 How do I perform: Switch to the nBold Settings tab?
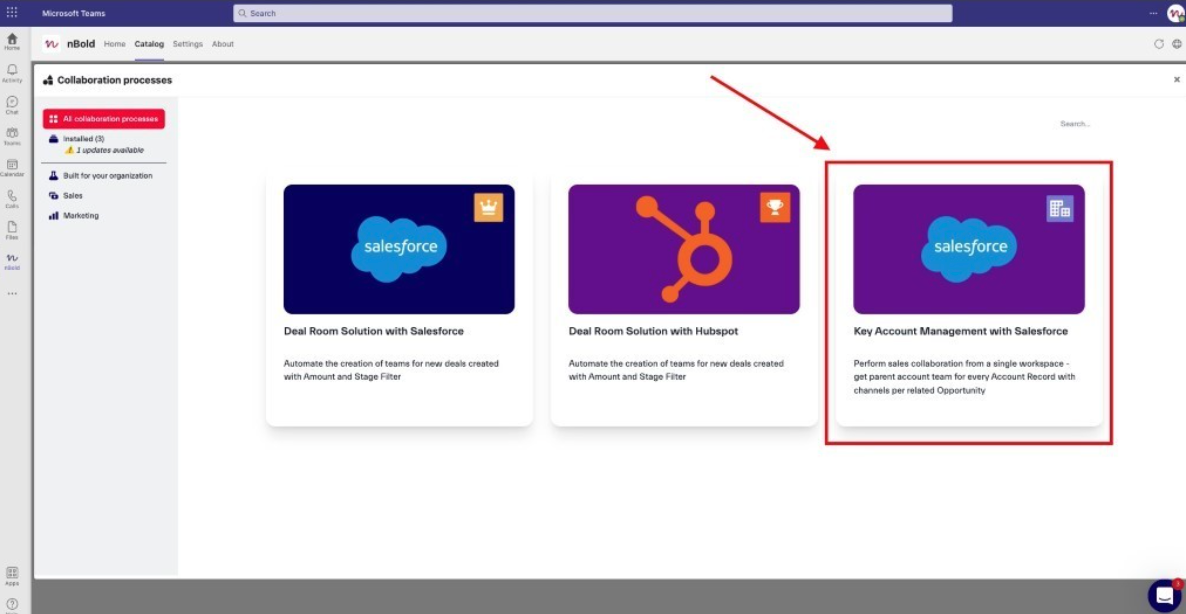187,44
